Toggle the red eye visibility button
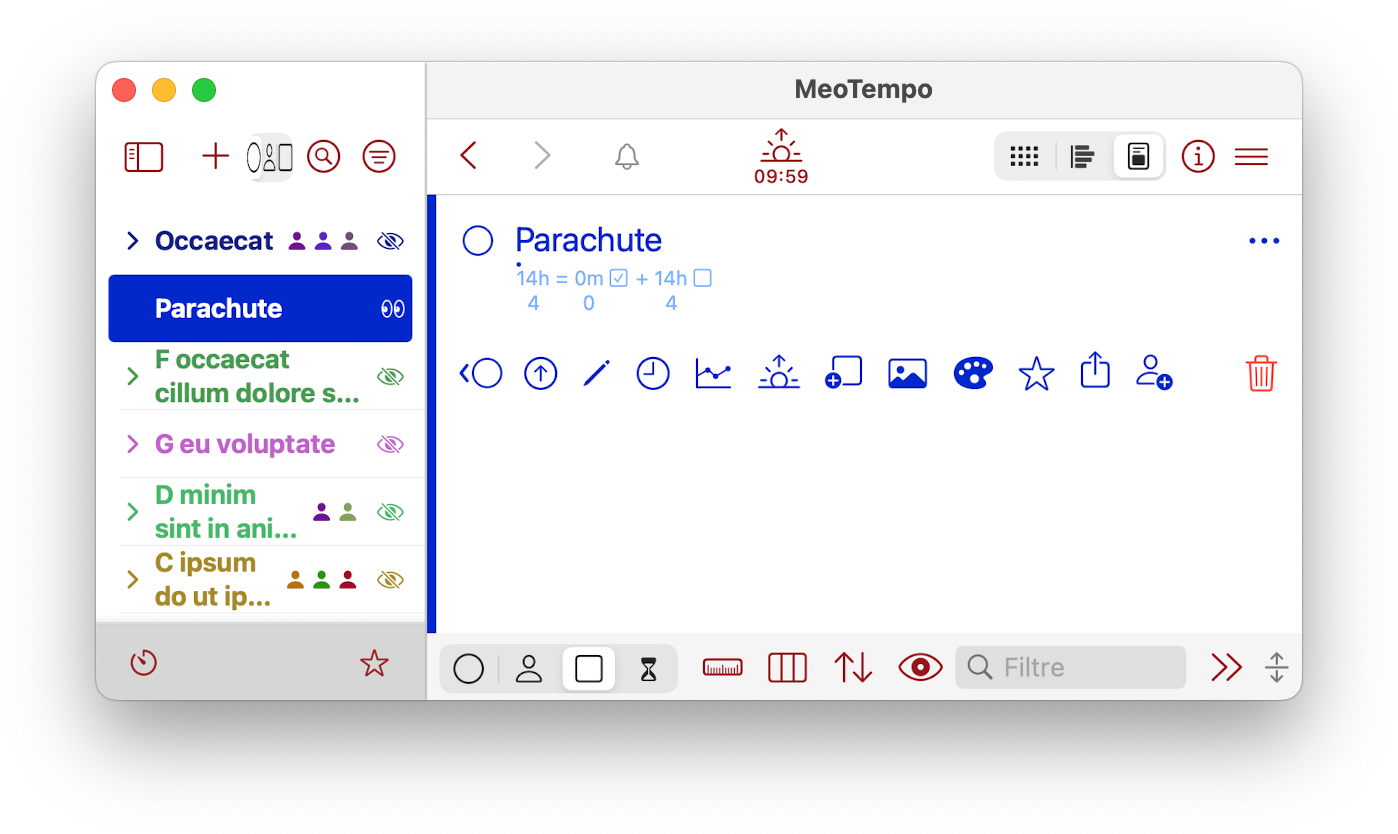 tap(921, 668)
